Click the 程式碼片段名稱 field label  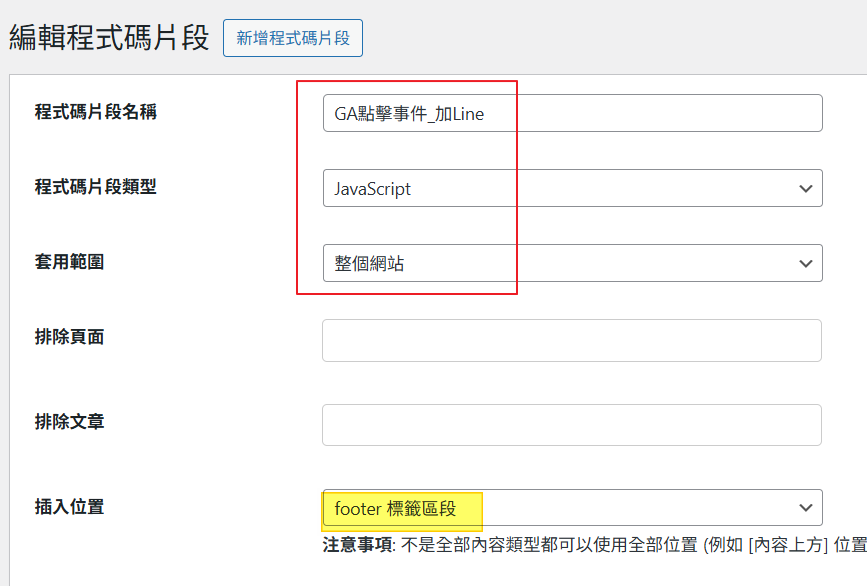[95, 112]
